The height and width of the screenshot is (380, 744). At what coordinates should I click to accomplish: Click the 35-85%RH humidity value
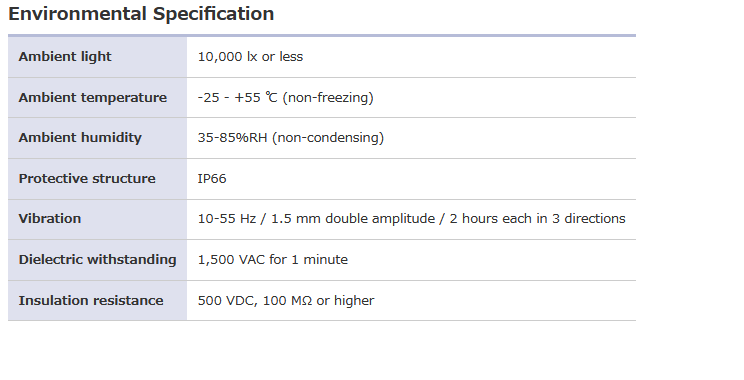coord(232,138)
